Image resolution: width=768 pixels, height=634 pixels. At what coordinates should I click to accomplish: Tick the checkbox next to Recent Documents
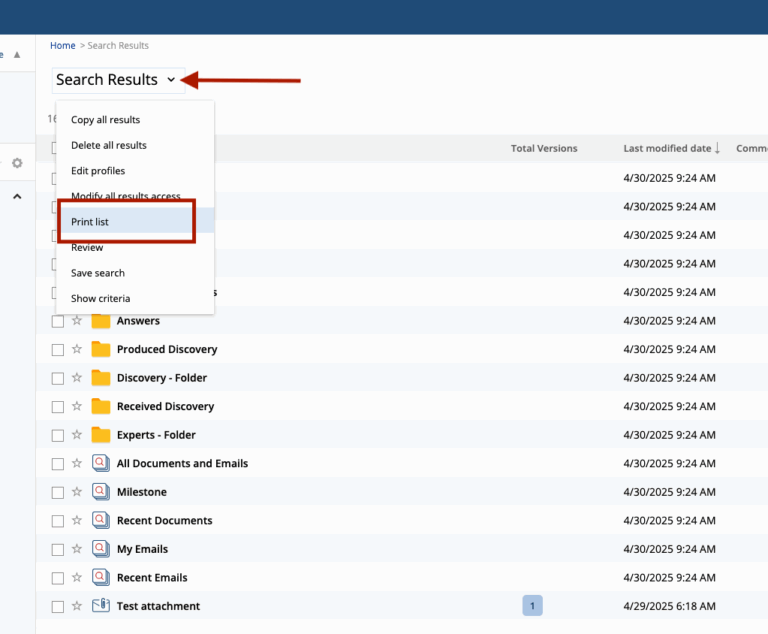[x=58, y=520]
